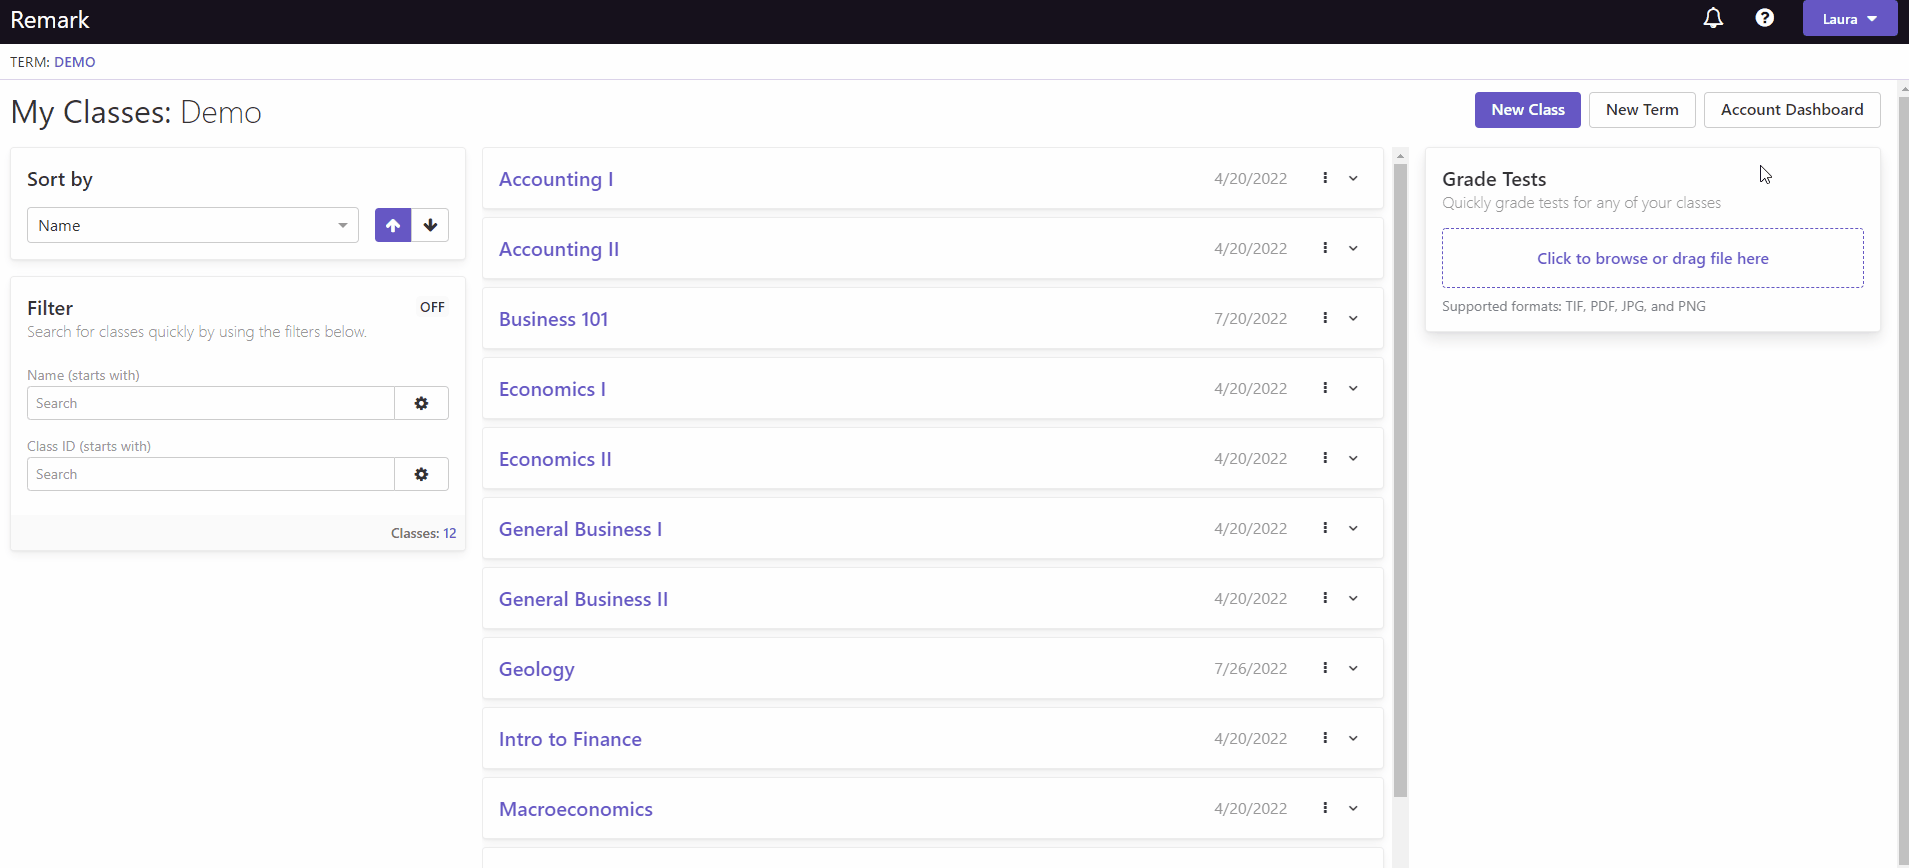
Task: Click the New Term button
Action: click(x=1642, y=110)
